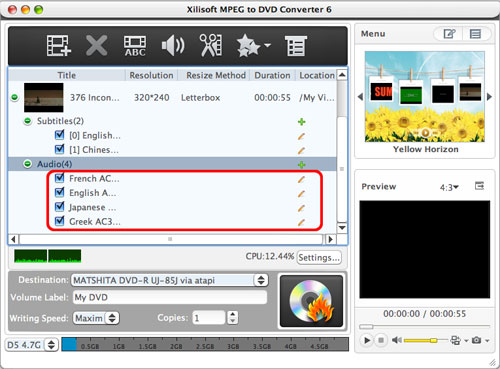Viewport: 500px width, 369px height.
Task: Uncheck the French AC audio track
Action: coord(60,178)
